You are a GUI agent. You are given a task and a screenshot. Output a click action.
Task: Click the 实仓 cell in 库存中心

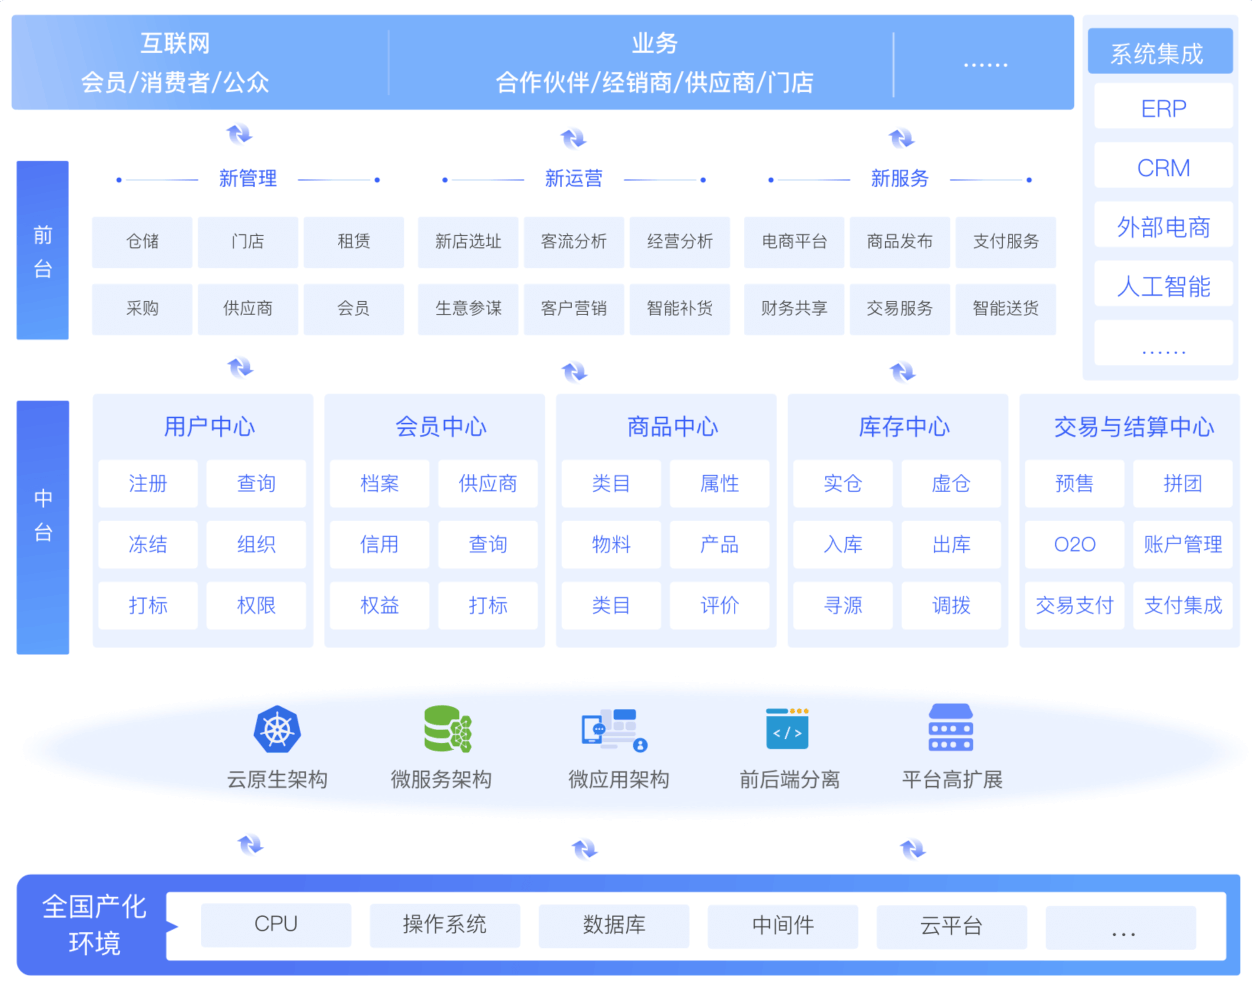click(x=843, y=484)
